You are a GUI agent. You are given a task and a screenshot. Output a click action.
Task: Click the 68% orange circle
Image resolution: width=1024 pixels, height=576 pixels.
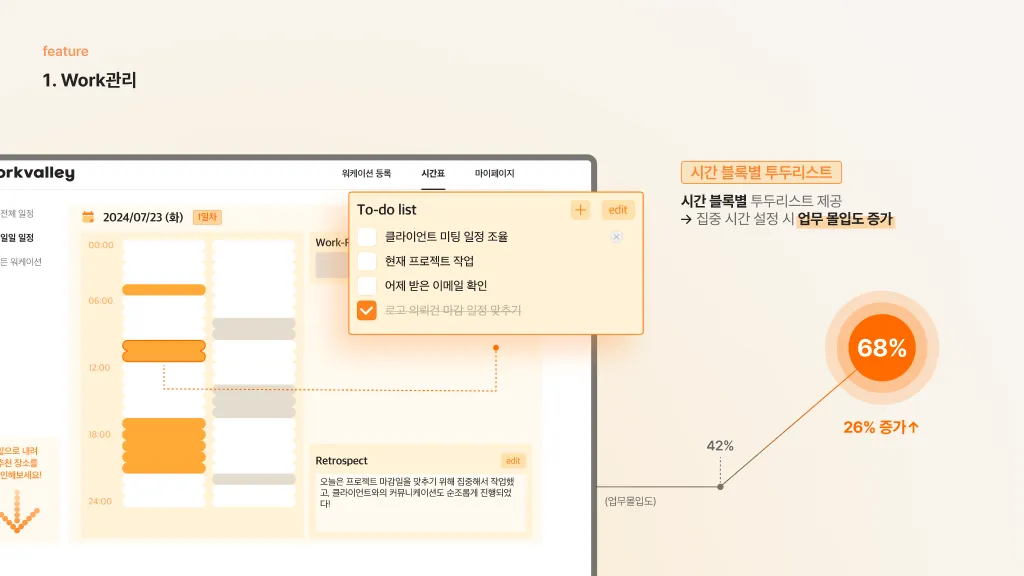[x=882, y=347]
